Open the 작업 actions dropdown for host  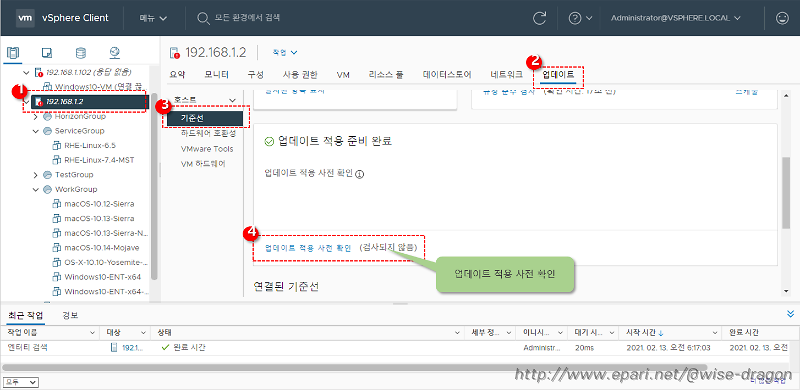pos(285,52)
